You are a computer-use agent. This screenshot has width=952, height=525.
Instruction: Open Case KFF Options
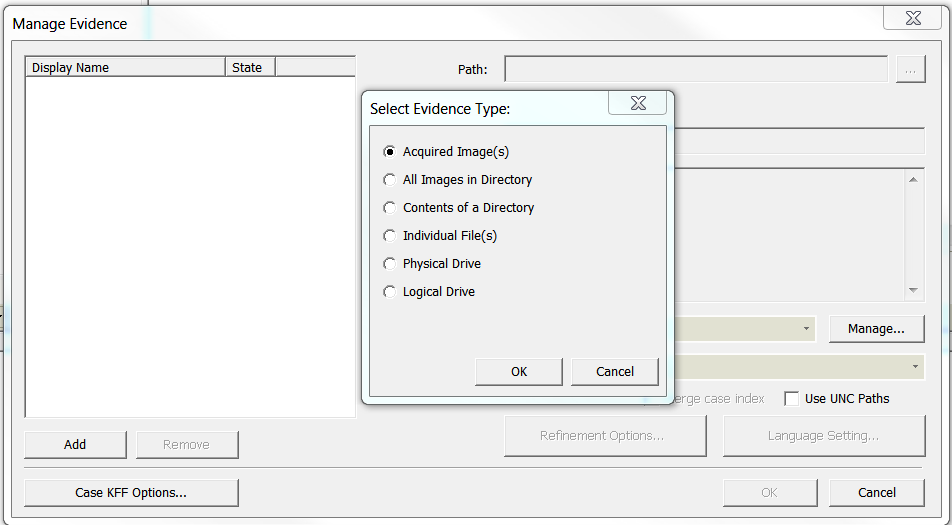131,492
